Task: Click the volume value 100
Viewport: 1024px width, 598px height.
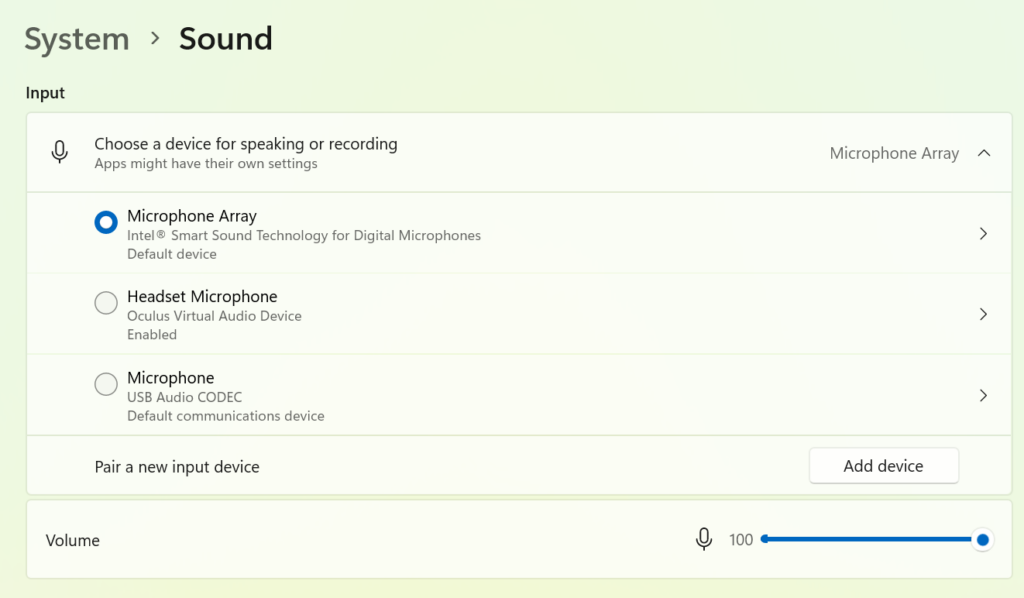Action: tap(741, 540)
